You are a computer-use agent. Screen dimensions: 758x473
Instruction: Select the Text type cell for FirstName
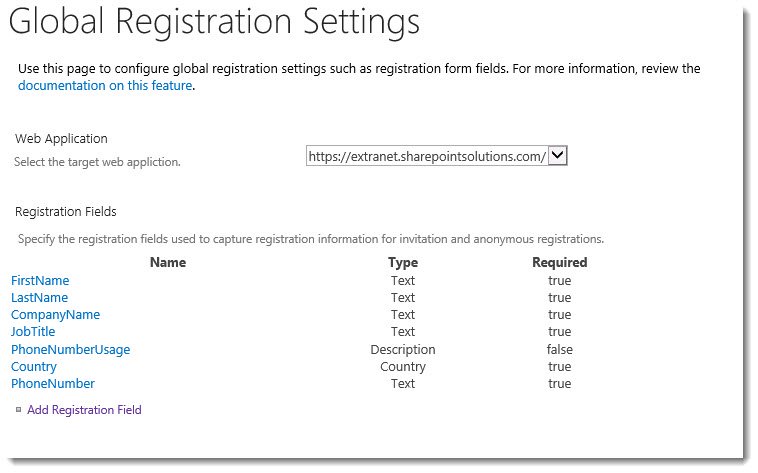(403, 281)
